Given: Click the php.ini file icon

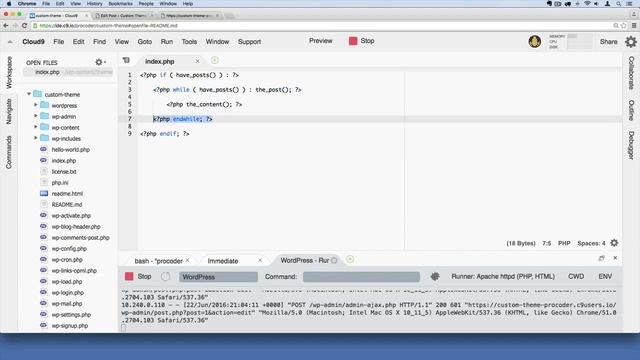Looking at the screenshot, I should point(44,182).
